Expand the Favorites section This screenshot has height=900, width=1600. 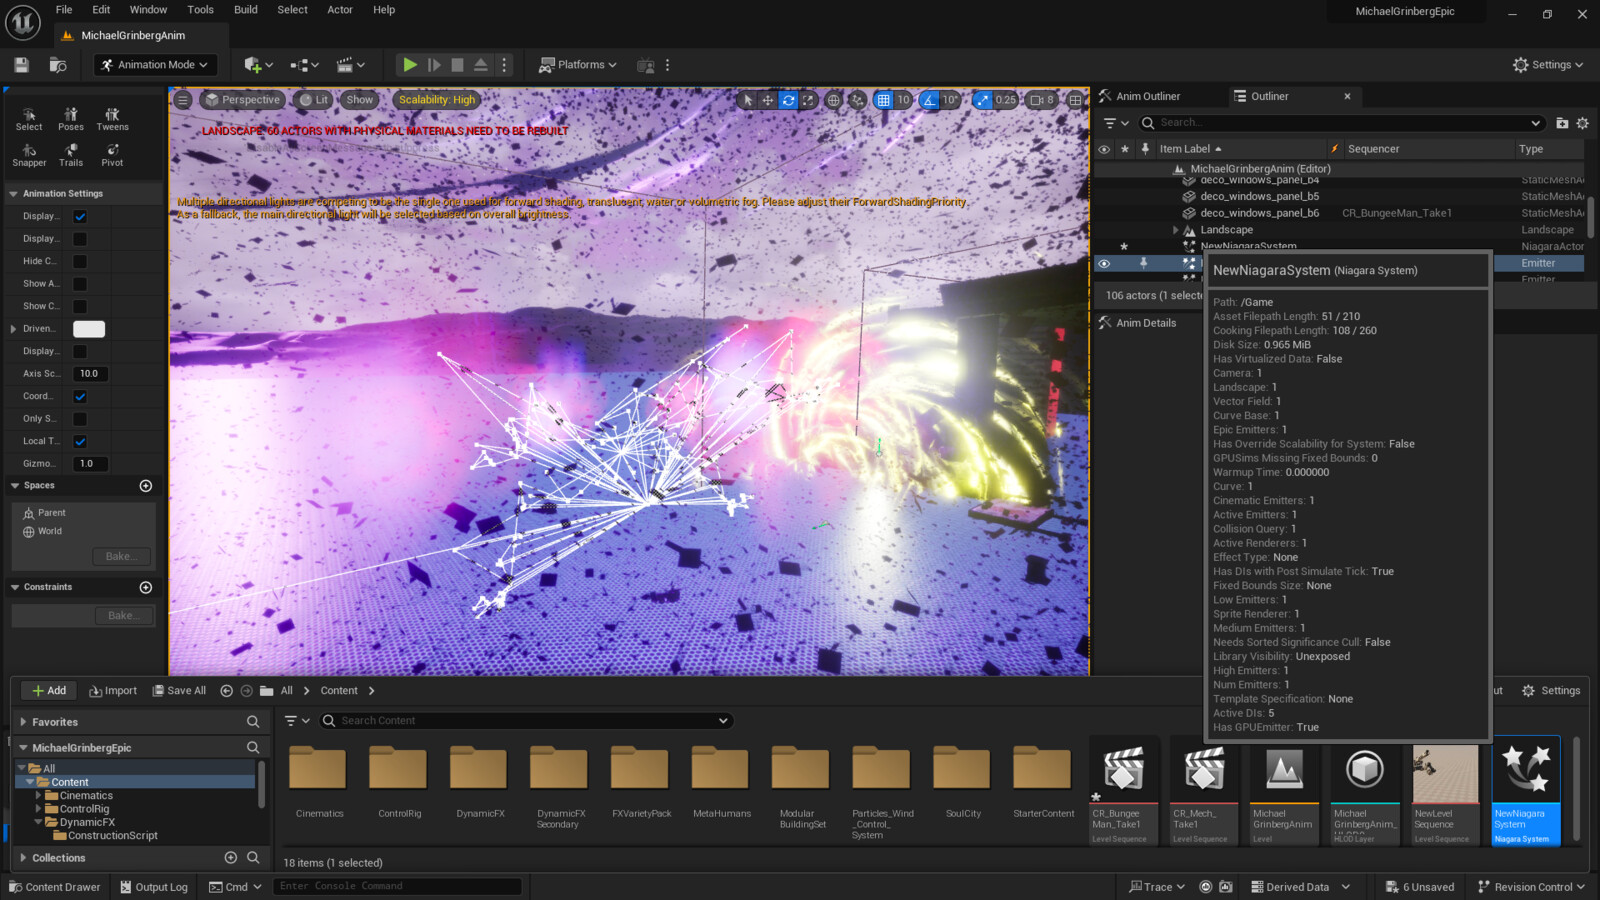click(23, 722)
